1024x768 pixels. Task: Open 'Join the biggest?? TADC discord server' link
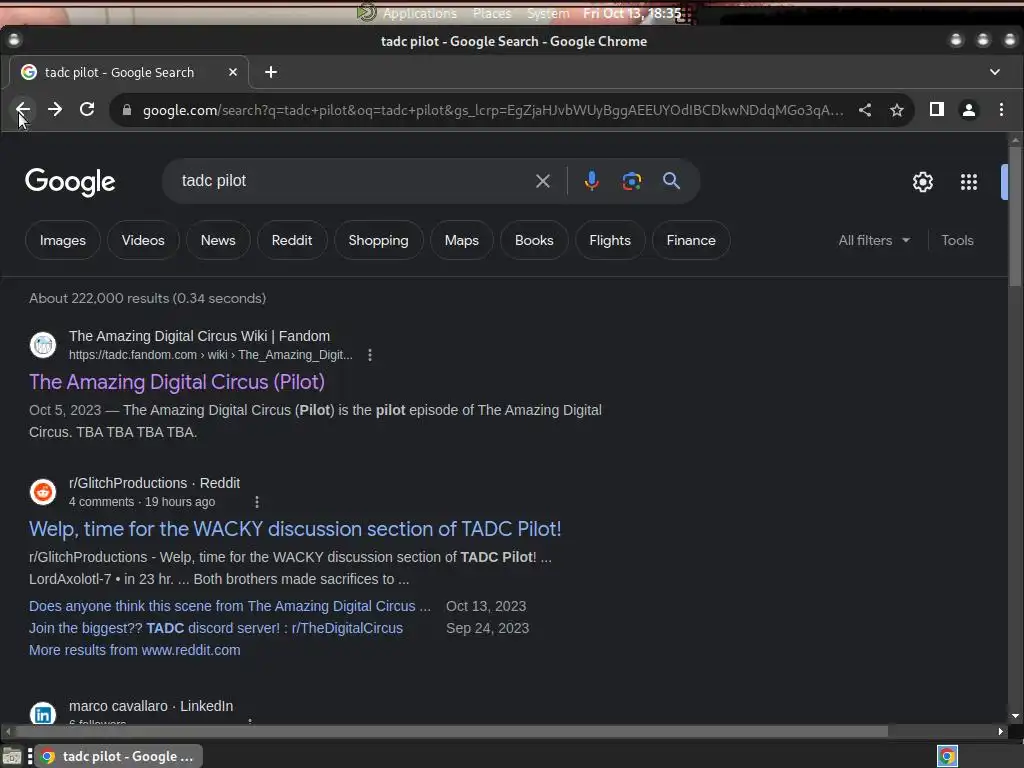pyautogui.click(x=216, y=628)
